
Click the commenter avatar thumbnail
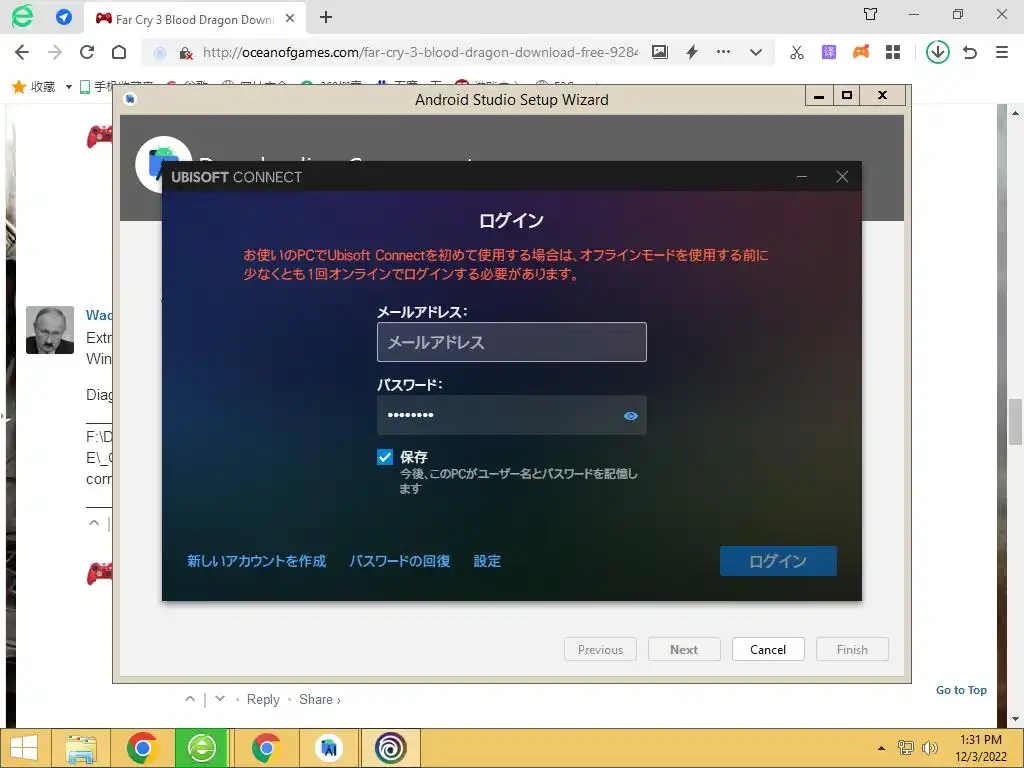coord(50,330)
